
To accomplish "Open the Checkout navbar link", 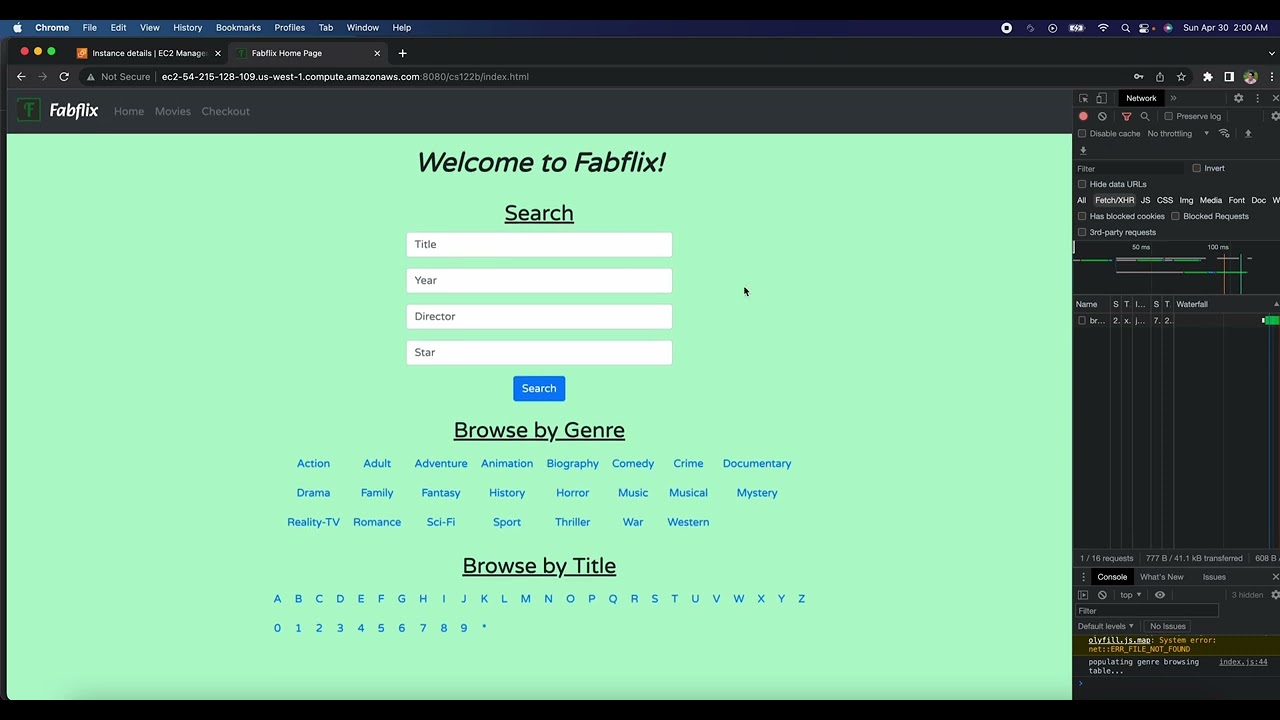I will pyautogui.click(x=225, y=111).
